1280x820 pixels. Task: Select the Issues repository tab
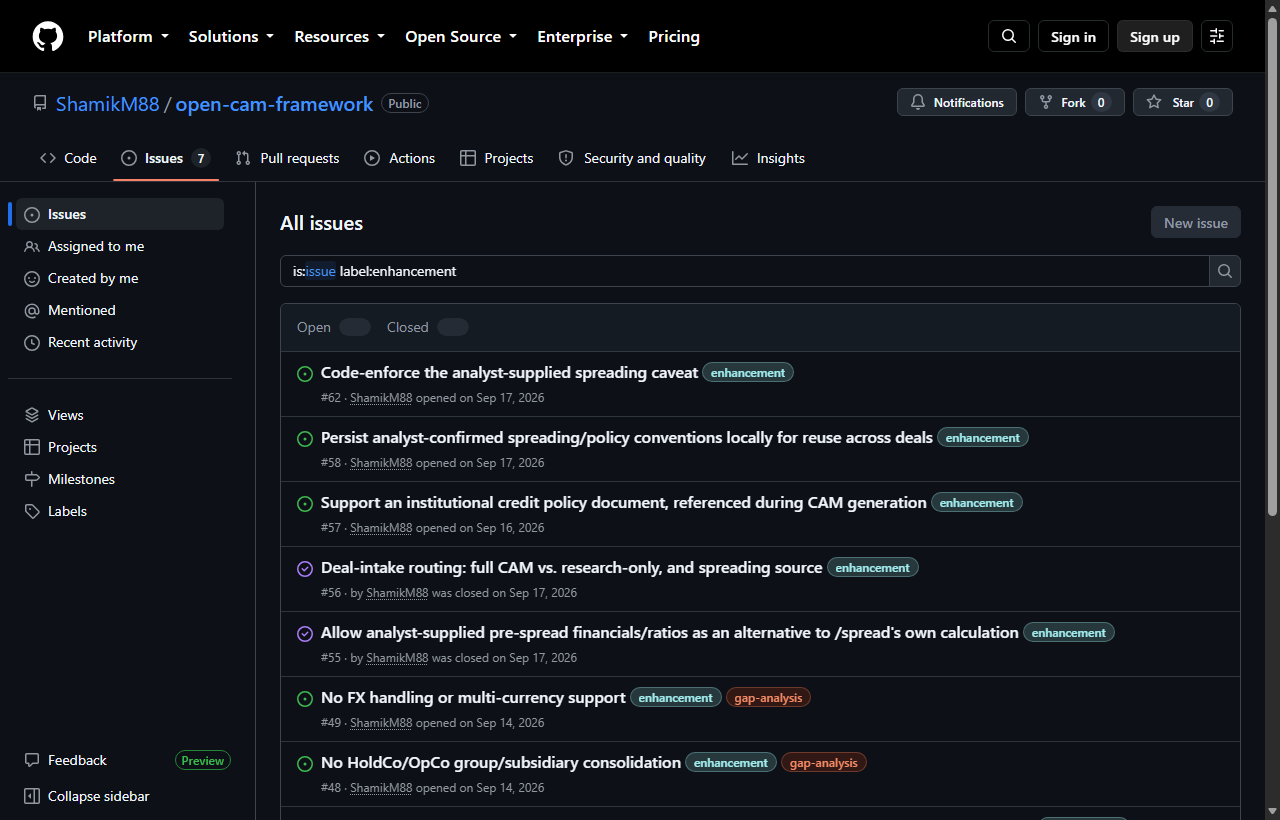pos(166,158)
